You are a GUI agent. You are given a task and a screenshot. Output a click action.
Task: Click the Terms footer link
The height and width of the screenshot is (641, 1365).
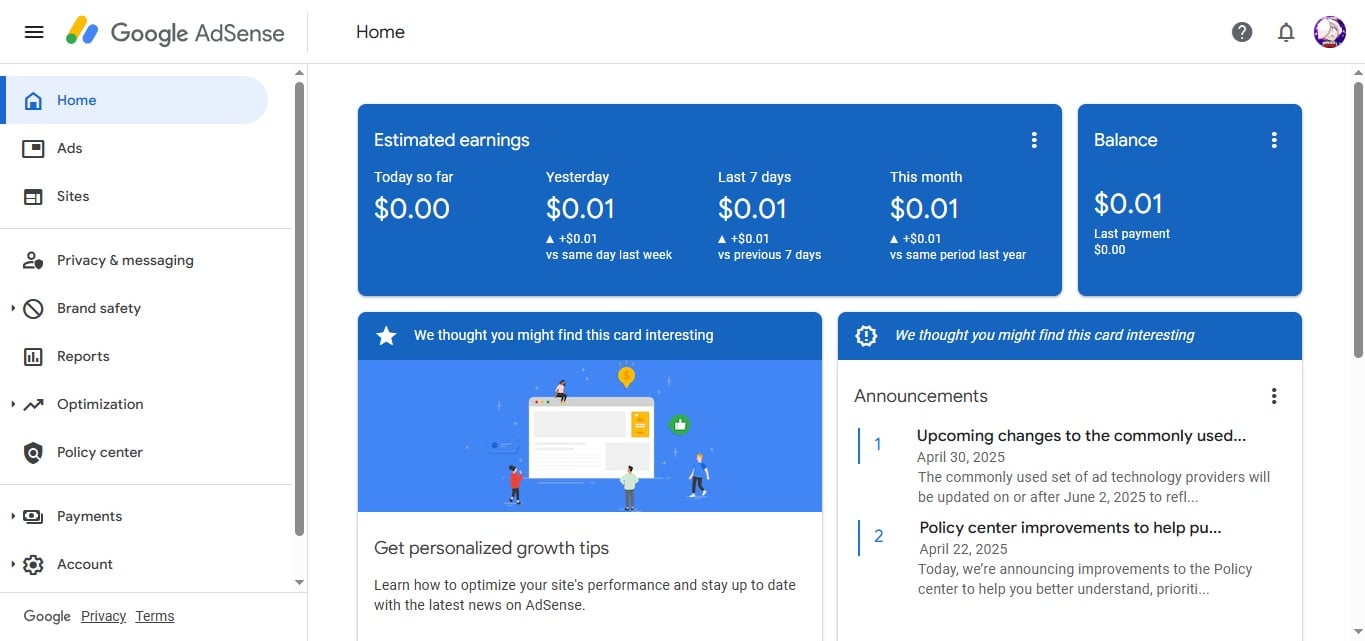[155, 616]
